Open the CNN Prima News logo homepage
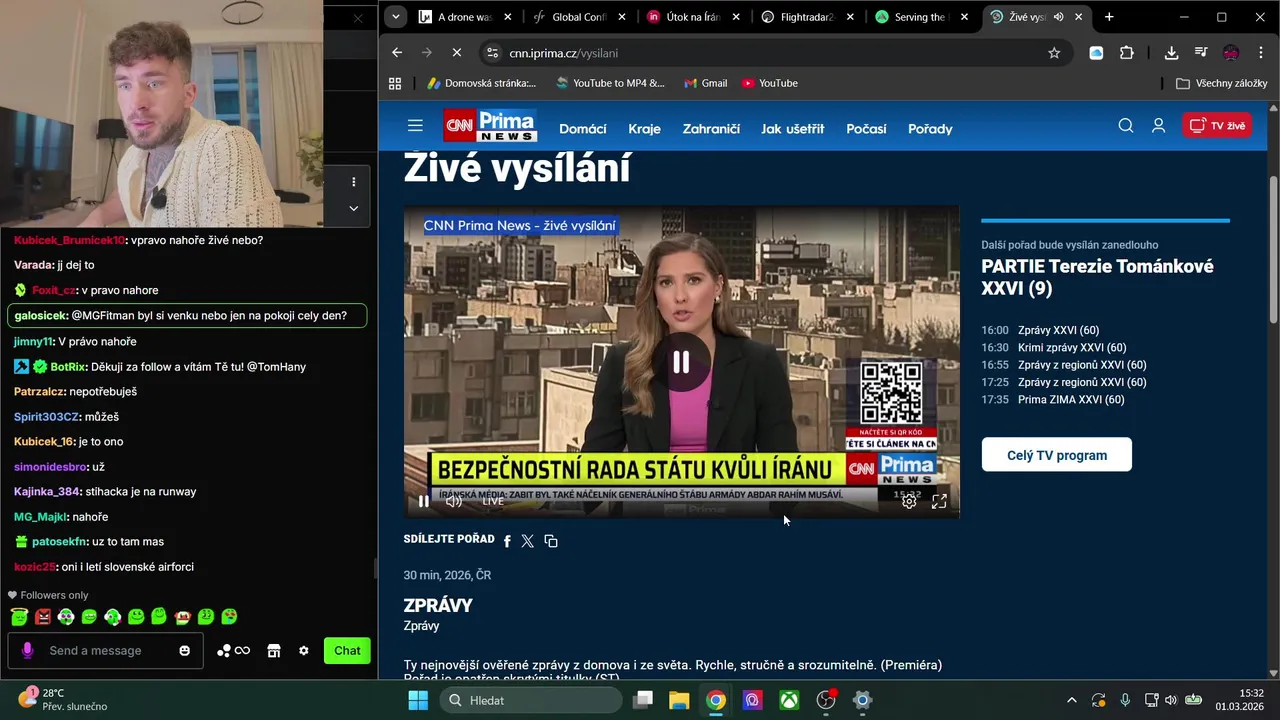 (490, 126)
